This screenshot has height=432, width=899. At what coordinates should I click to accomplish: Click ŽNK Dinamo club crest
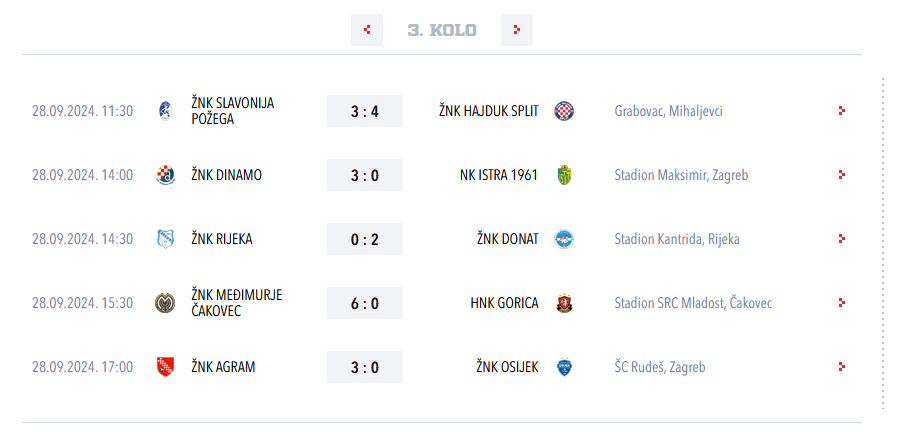point(165,175)
